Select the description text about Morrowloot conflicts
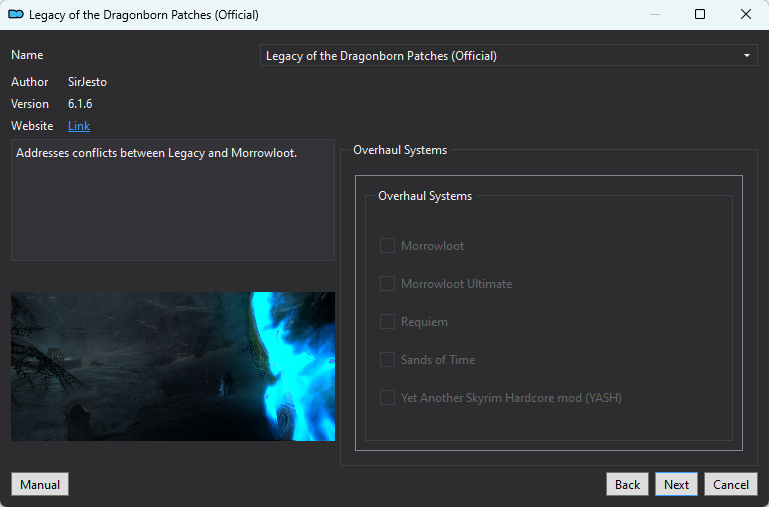Image resolution: width=769 pixels, height=507 pixels. point(156,153)
